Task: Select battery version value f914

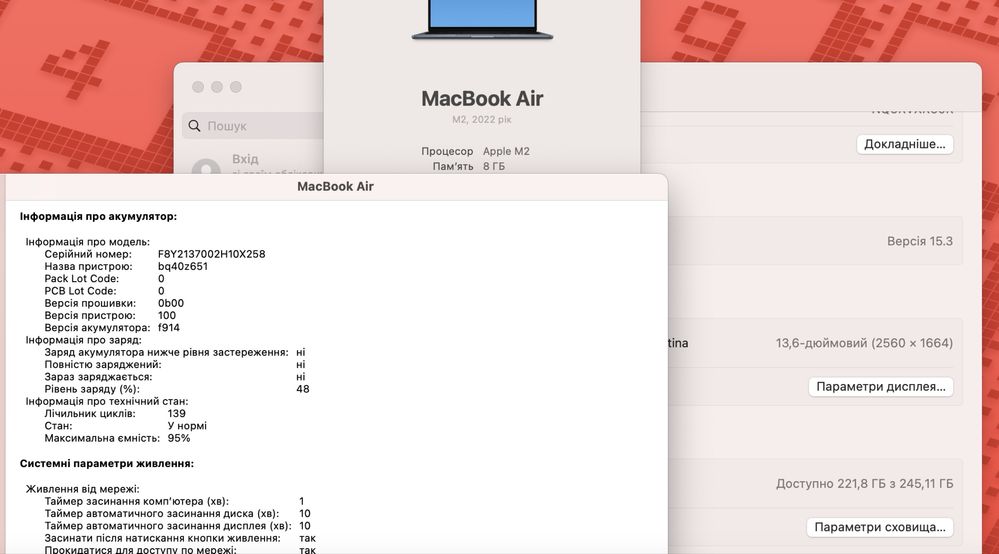Action: (169, 327)
